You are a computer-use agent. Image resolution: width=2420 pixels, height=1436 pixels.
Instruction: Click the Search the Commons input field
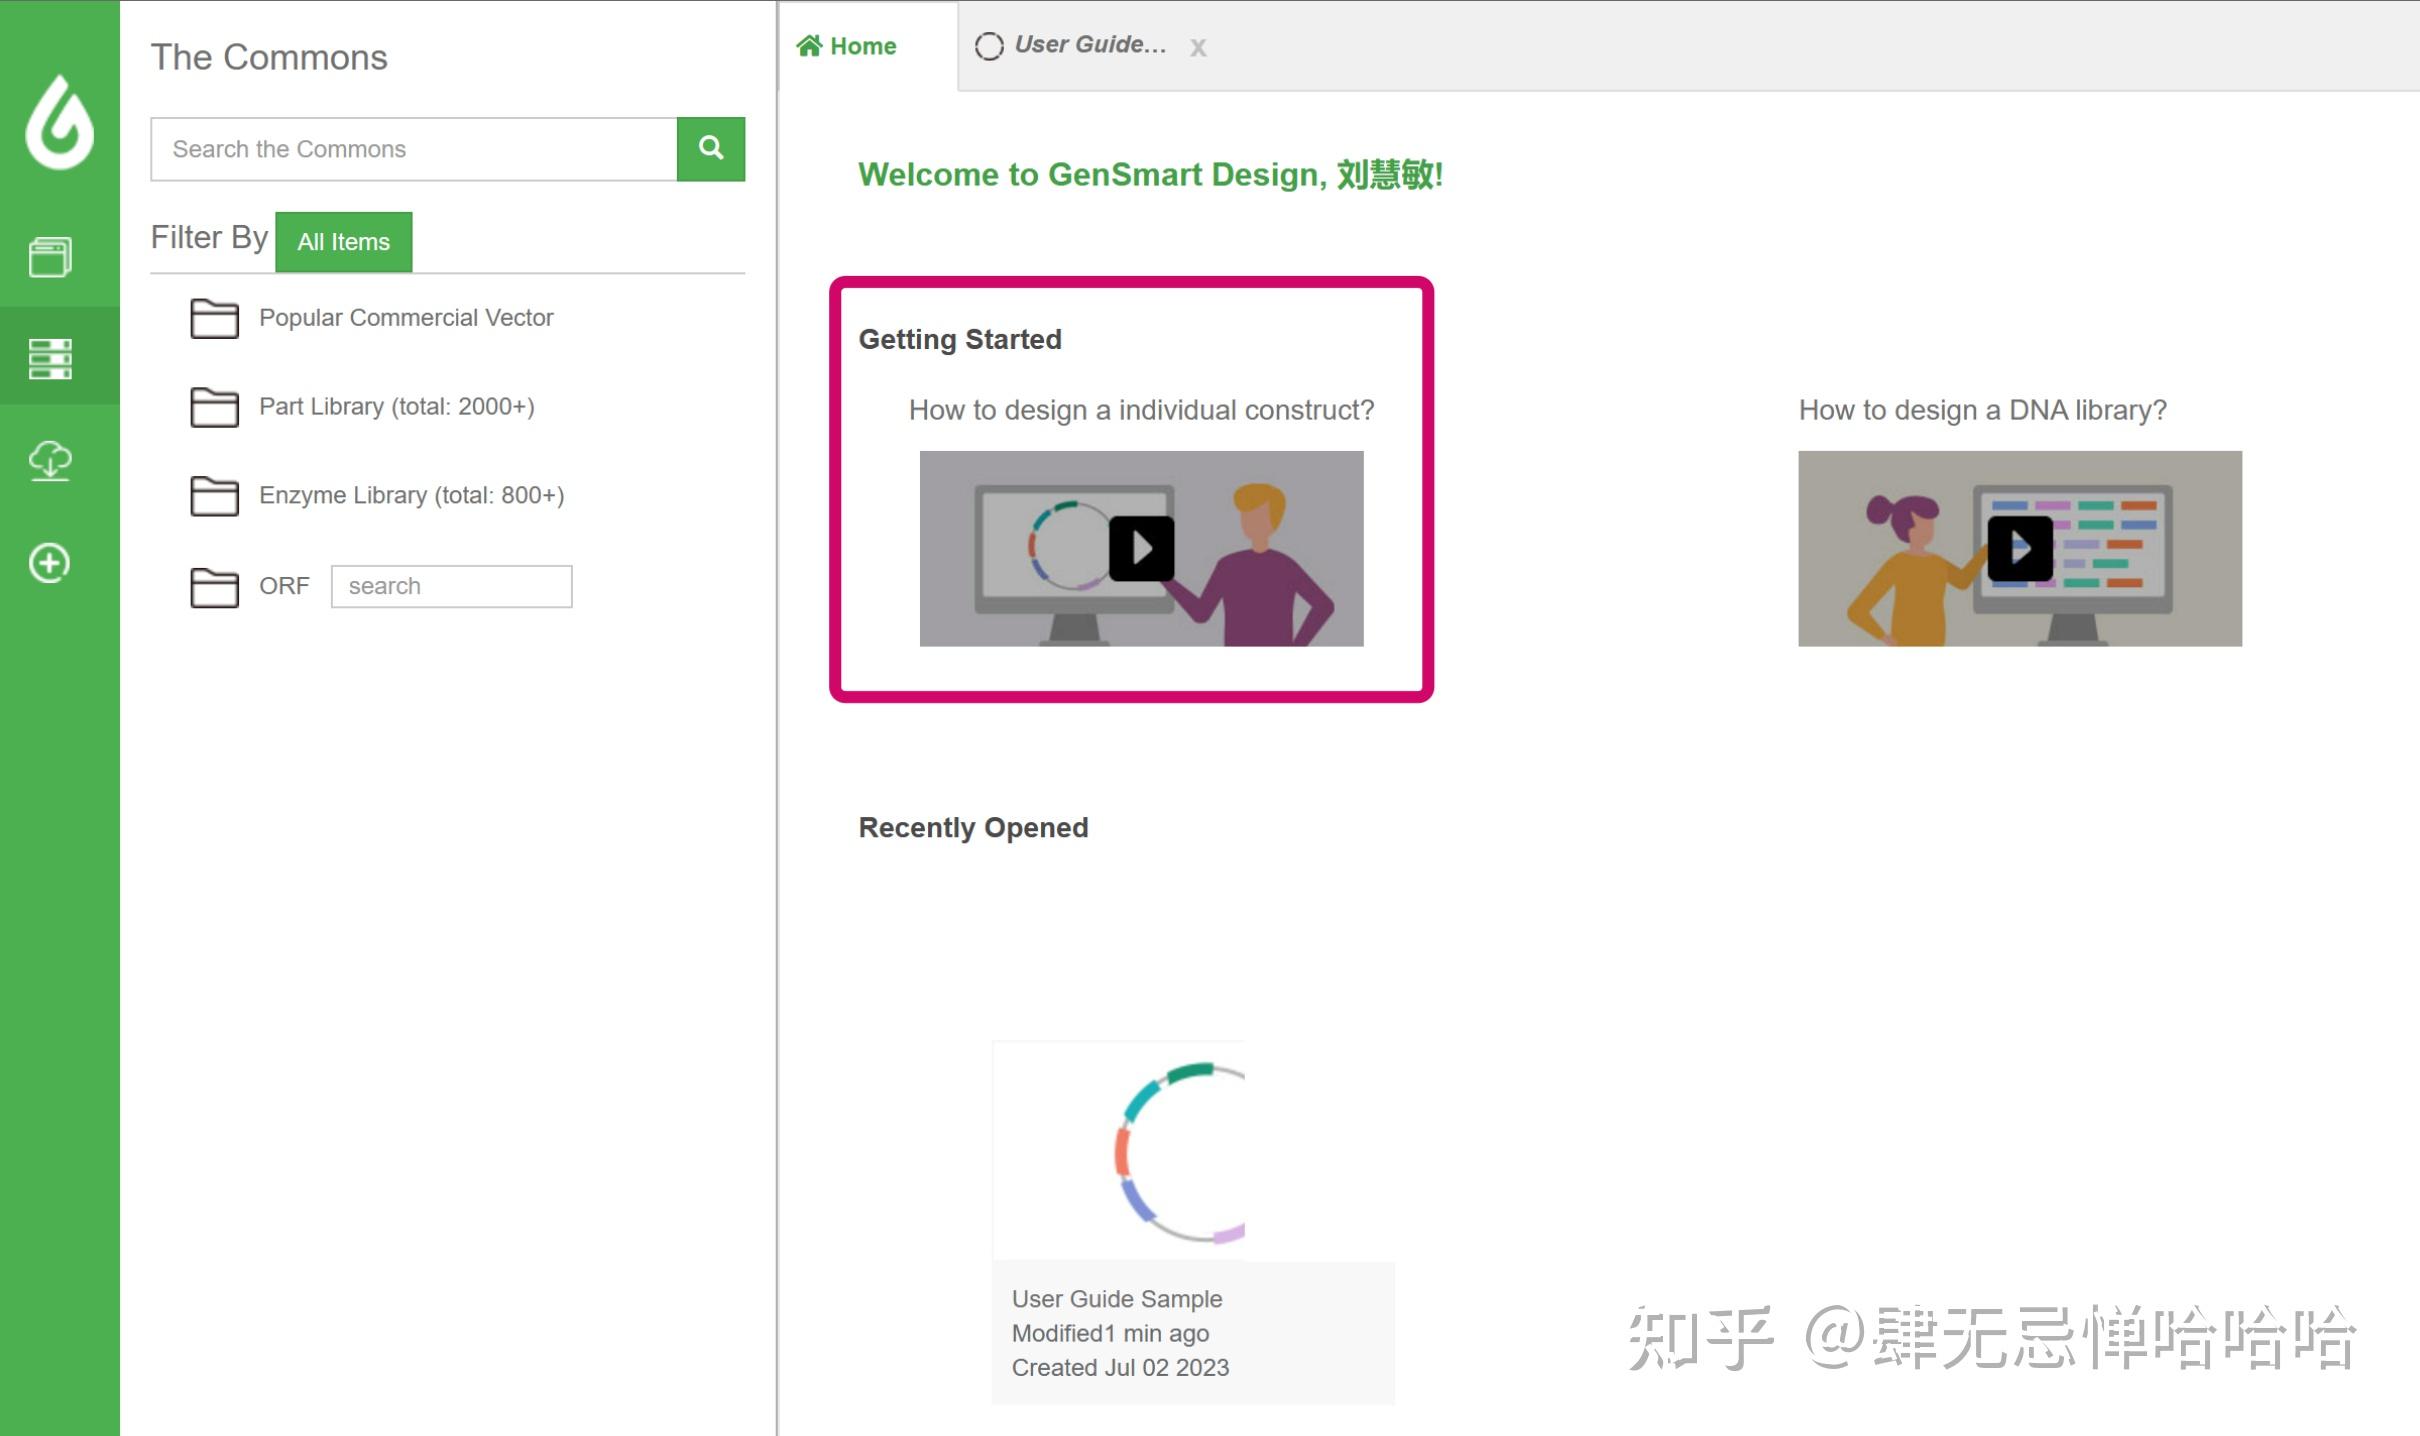click(413, 149)
